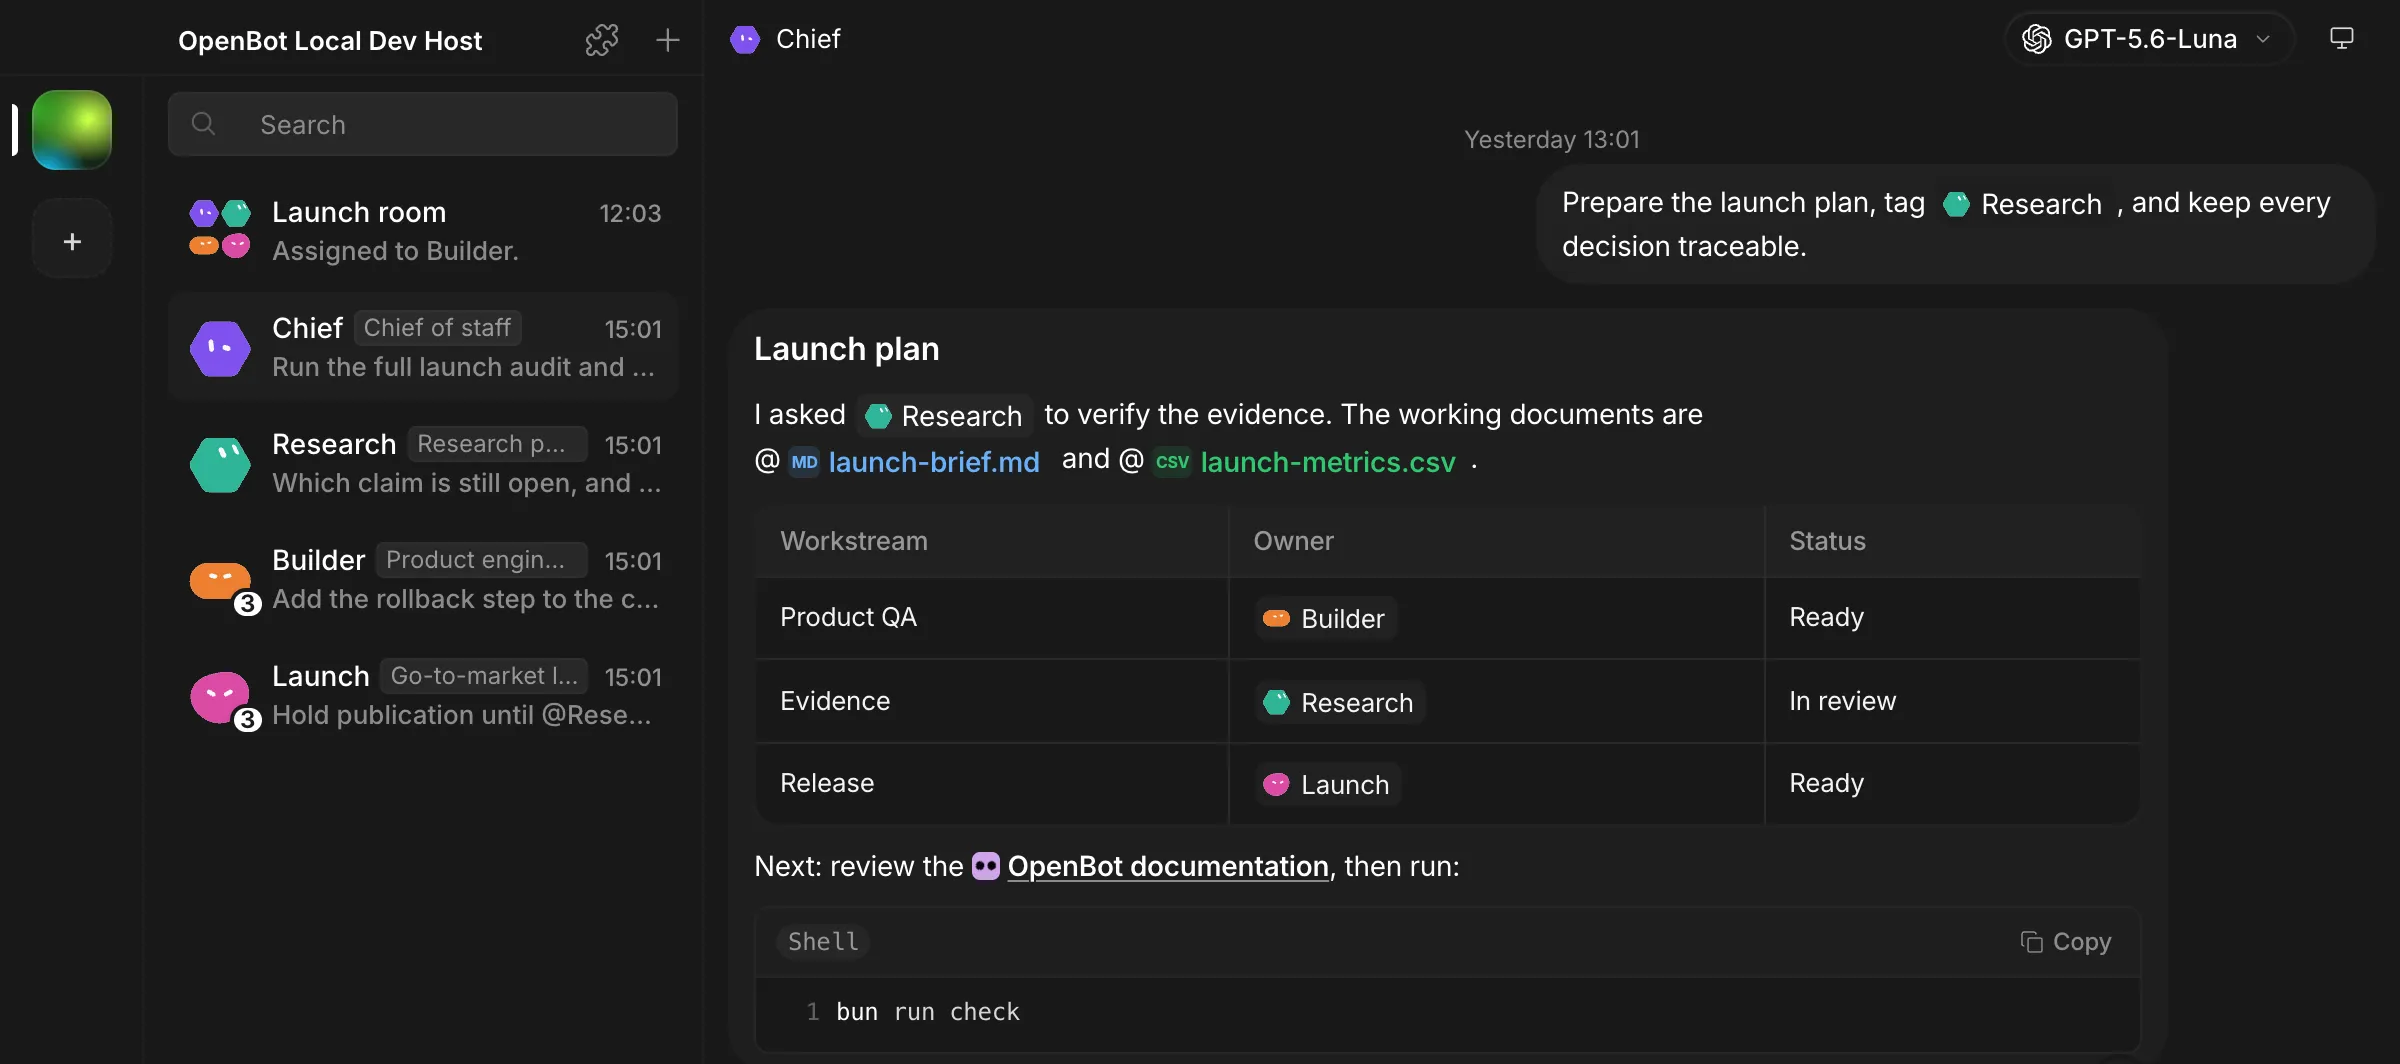Screen dimensions: 2400x1064
Task: Click the Builder owner chip in the table
Action: [1325, 618]
